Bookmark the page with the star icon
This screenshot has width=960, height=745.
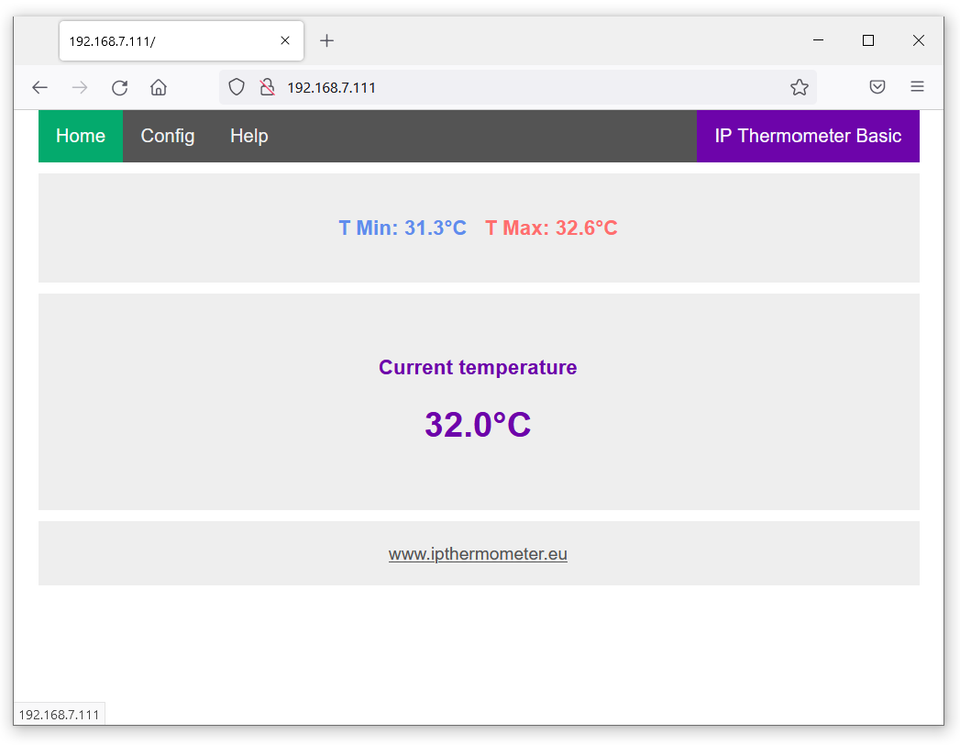[x=799, y=87]
